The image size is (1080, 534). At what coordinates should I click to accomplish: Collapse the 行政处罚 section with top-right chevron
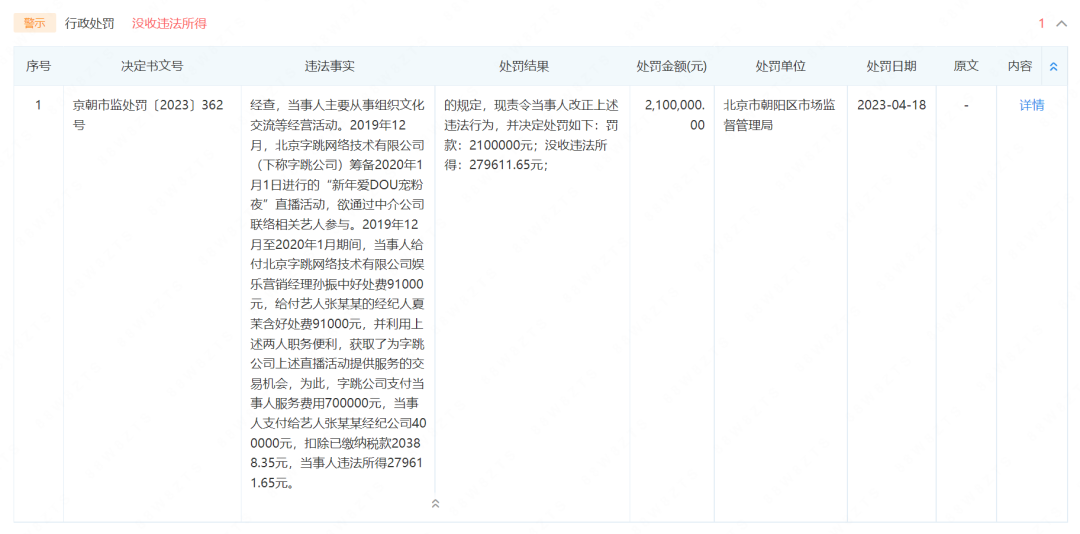(x=1061, y=24)
